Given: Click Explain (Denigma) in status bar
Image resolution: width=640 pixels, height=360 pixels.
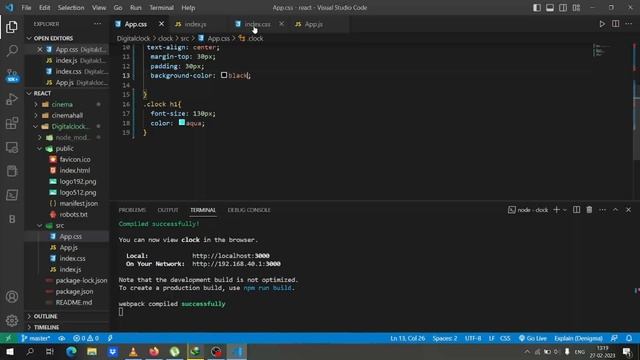Looking at the screenshot, I should click(x=578, y=338).
